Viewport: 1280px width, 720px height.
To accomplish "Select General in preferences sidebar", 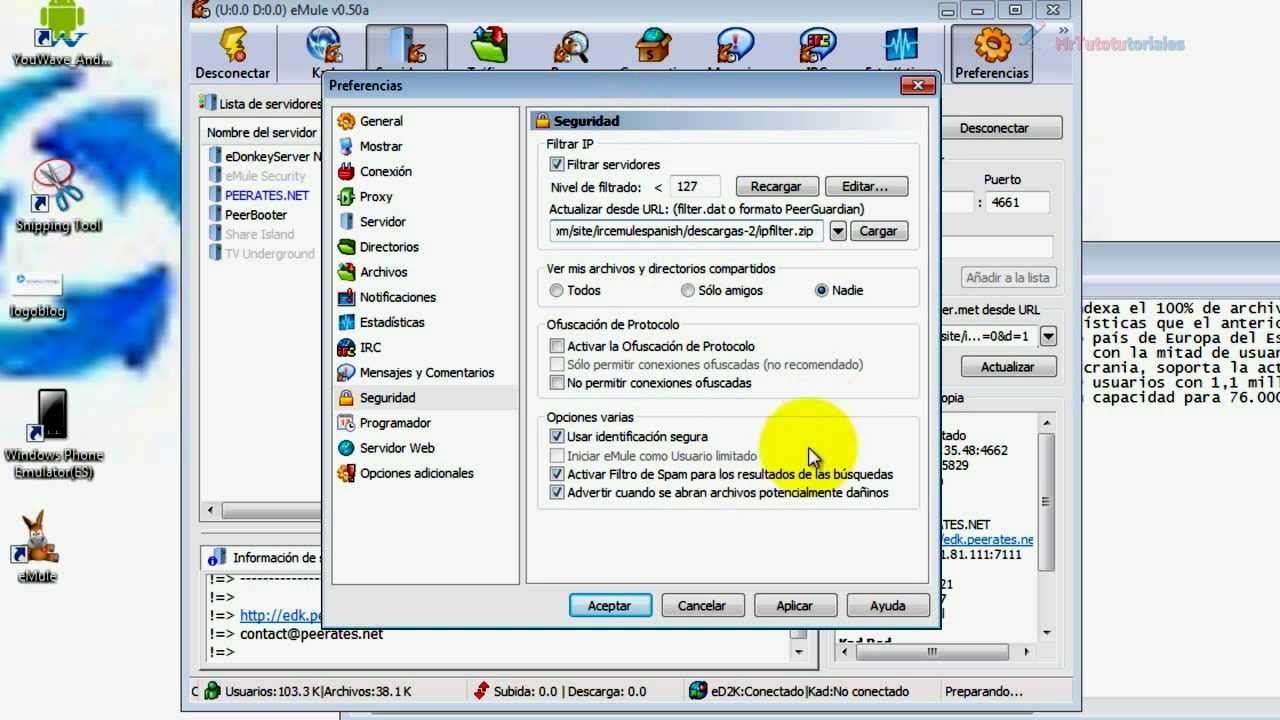I will [x=381, y=121].
